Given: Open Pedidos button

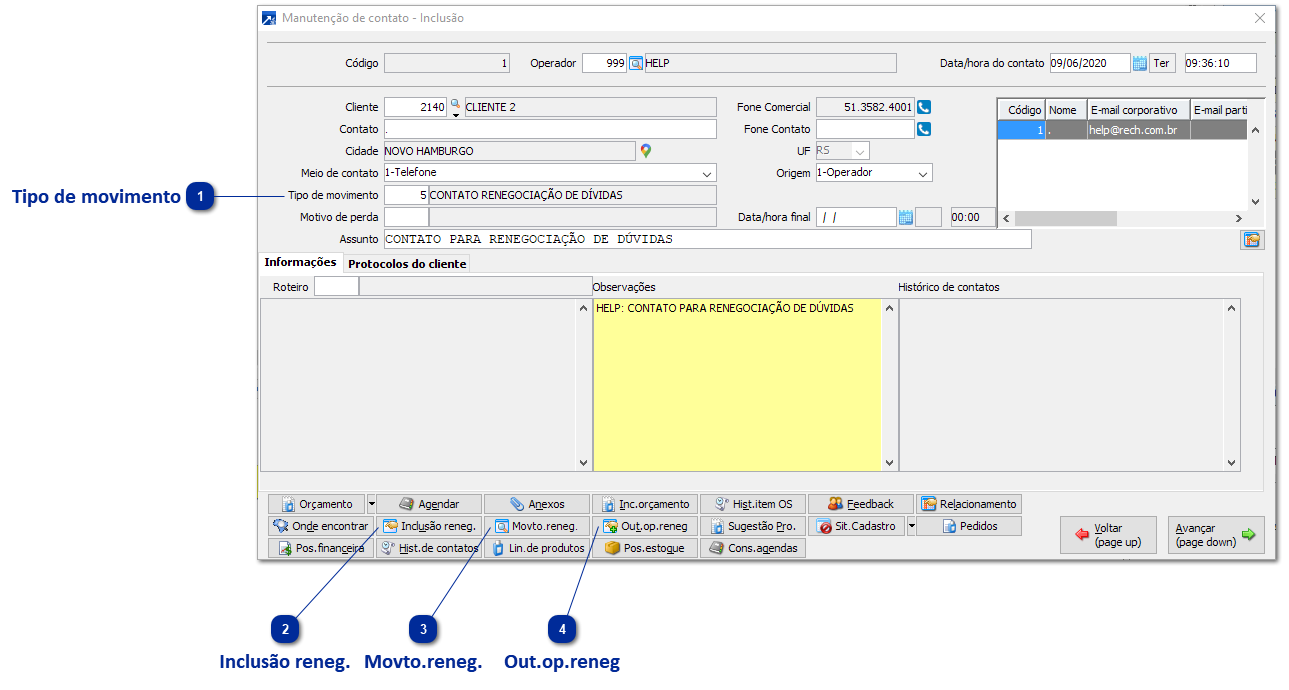Looking at the screenshot, I should (969, 526).
